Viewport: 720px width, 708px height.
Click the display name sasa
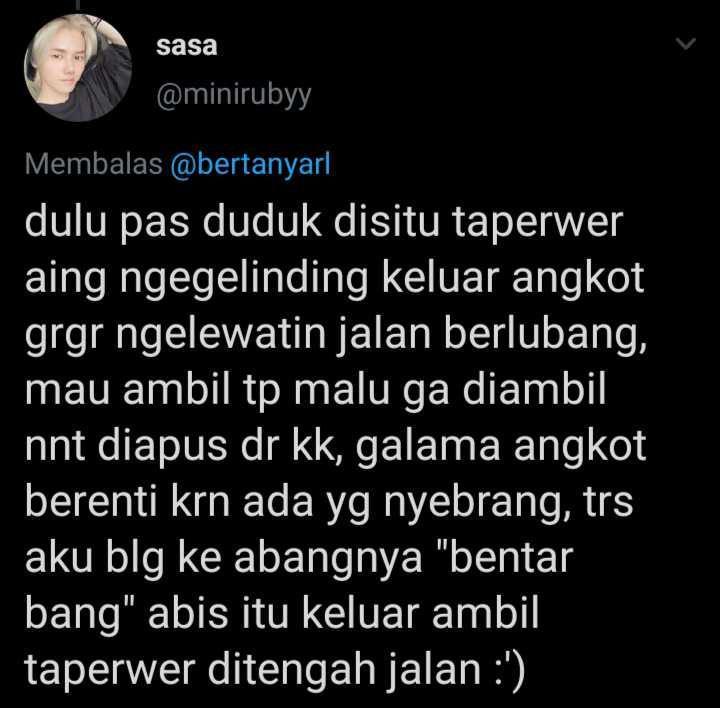186,46
